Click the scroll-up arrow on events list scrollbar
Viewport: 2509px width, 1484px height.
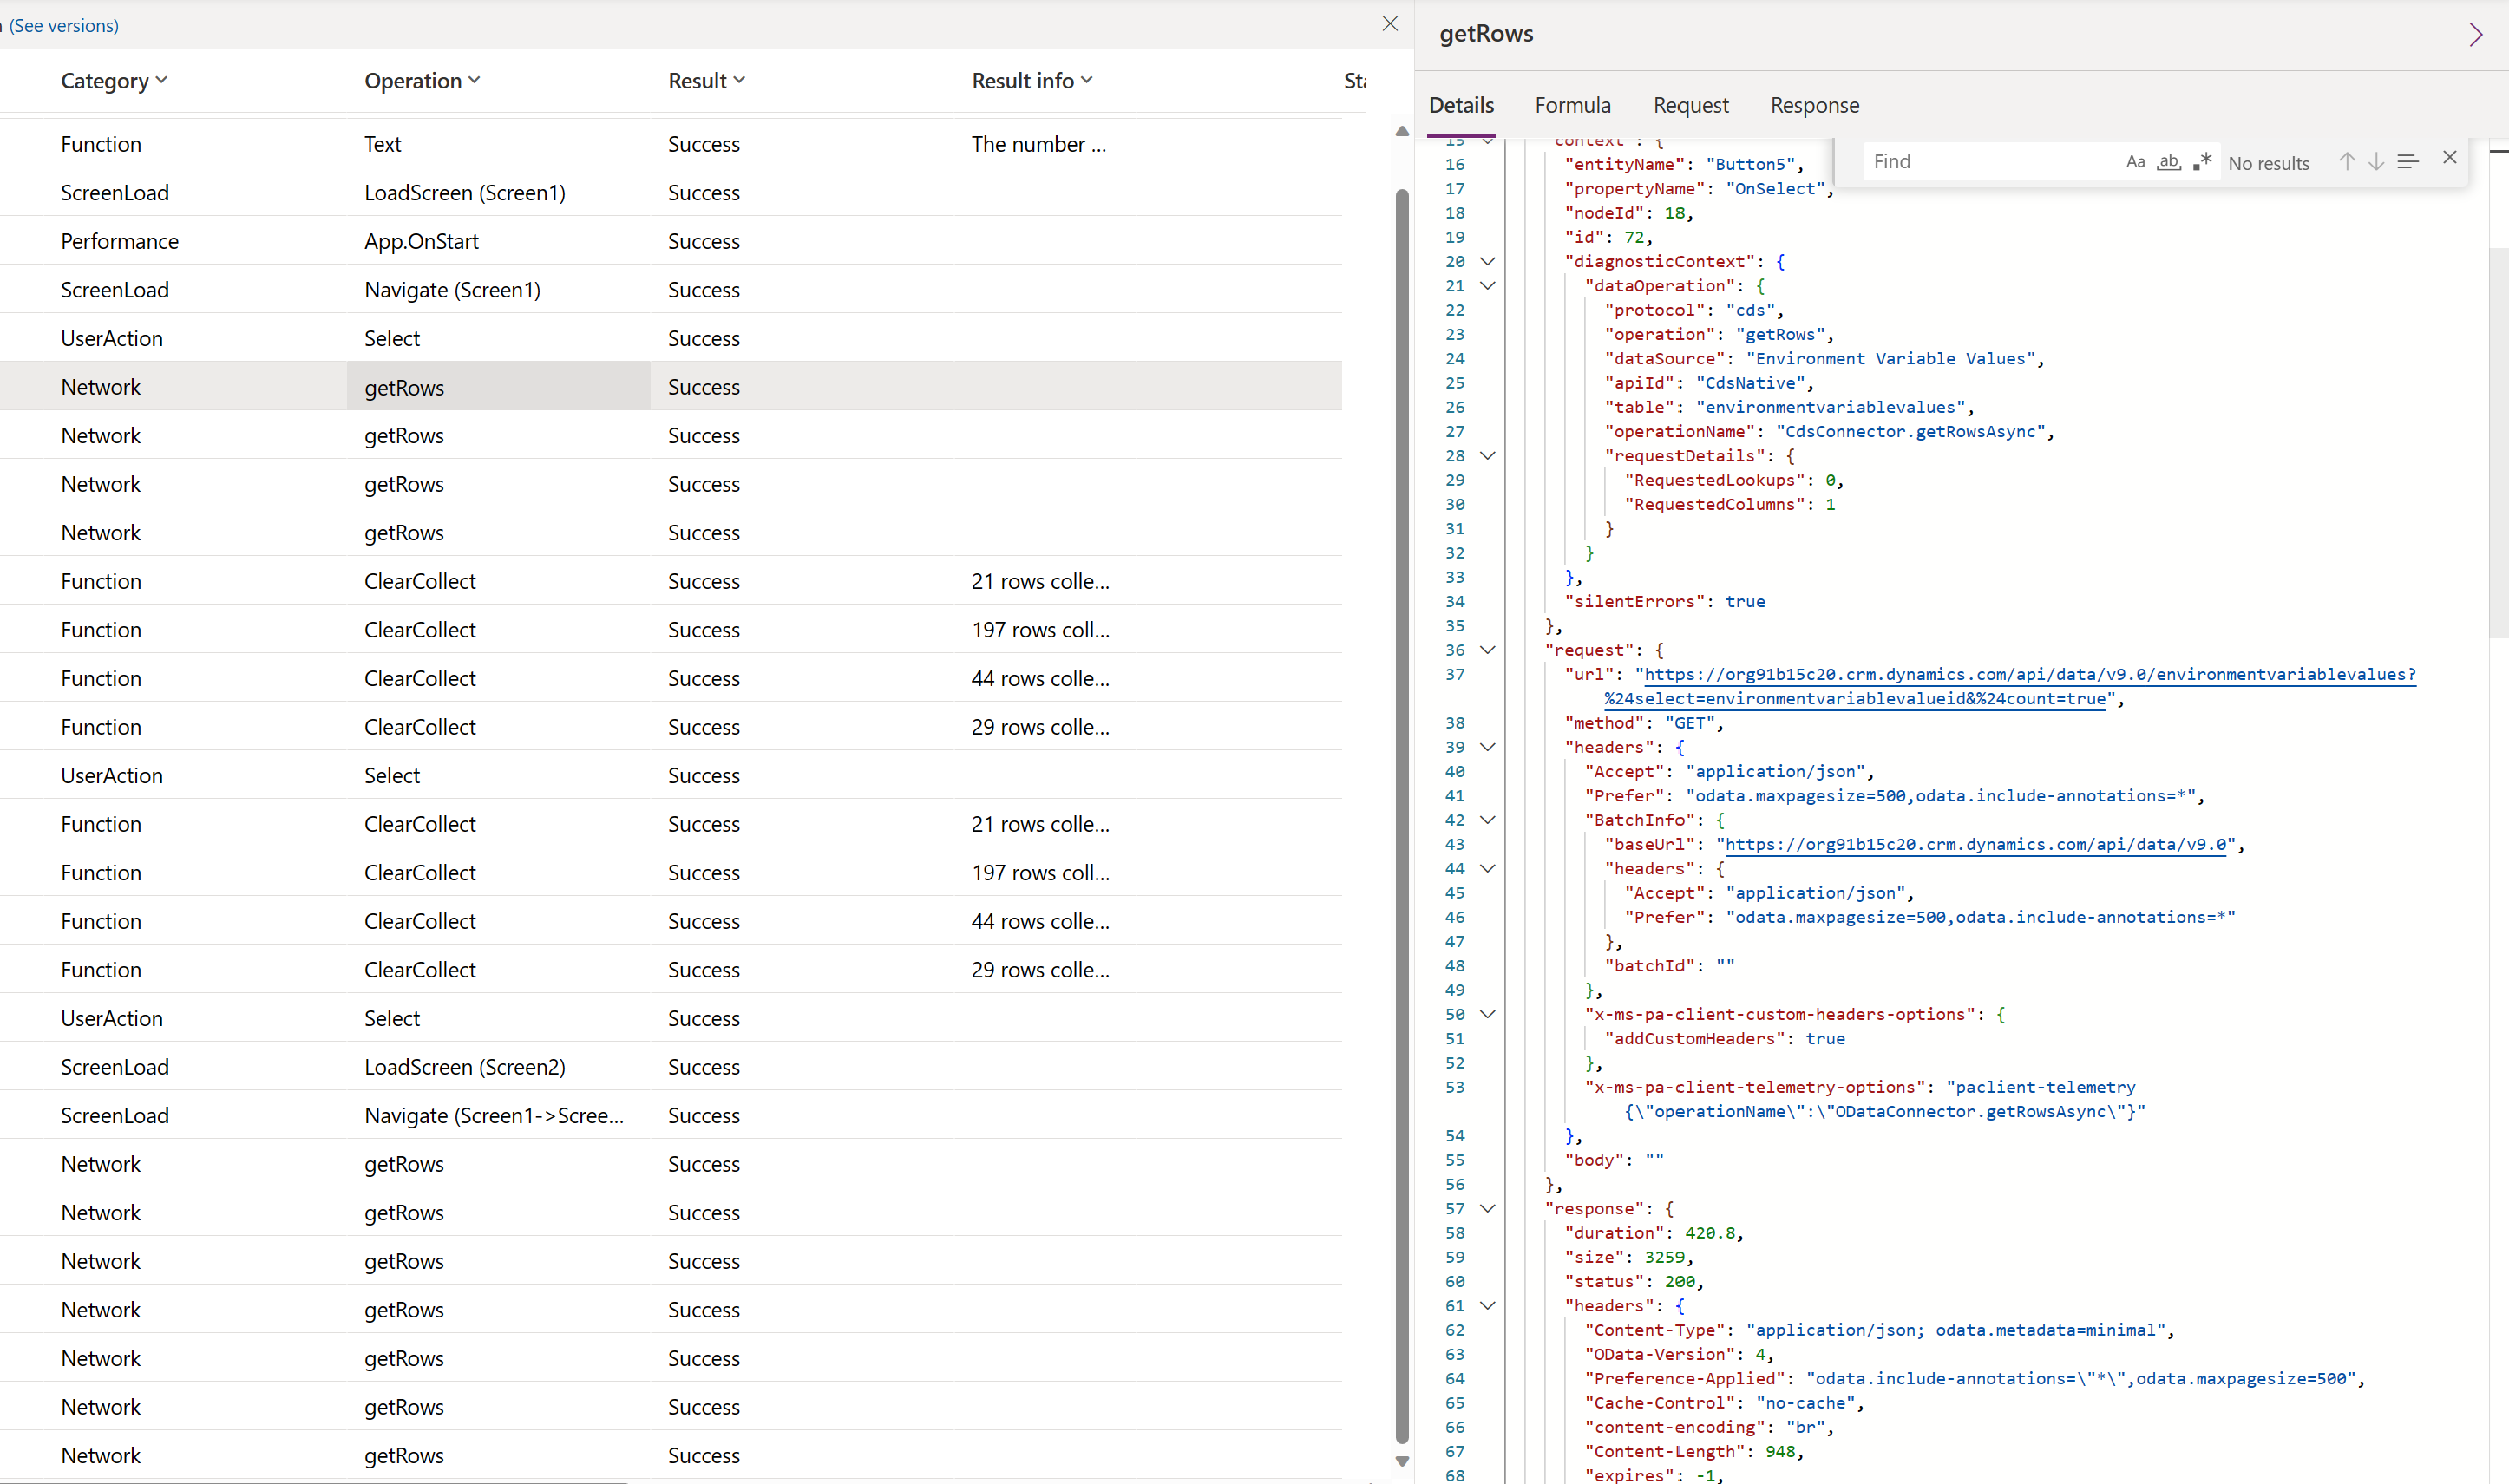pos(1401,131)
